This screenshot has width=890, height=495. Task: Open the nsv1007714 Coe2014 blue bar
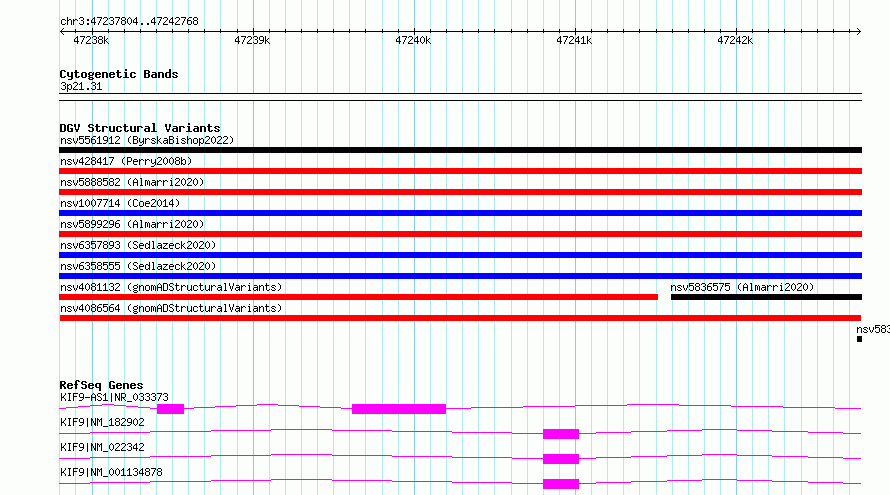point(460,213)
